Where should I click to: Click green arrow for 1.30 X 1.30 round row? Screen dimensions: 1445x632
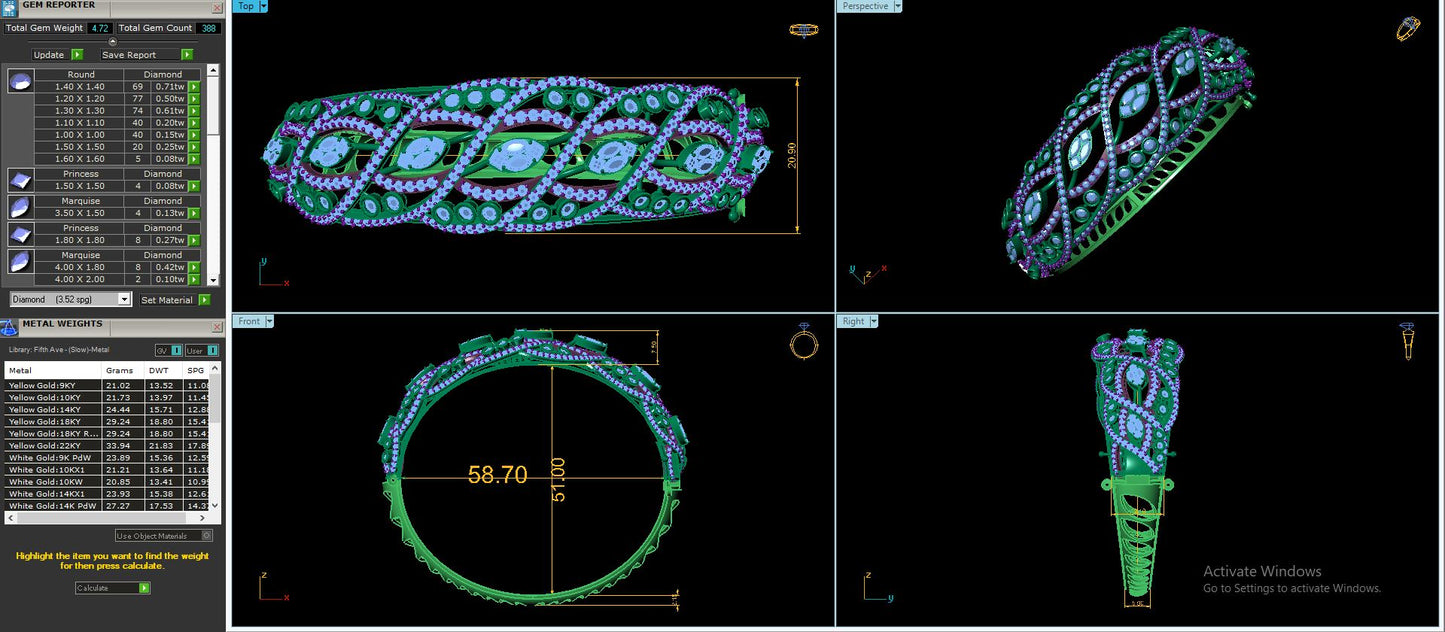(x=194, y=111)
